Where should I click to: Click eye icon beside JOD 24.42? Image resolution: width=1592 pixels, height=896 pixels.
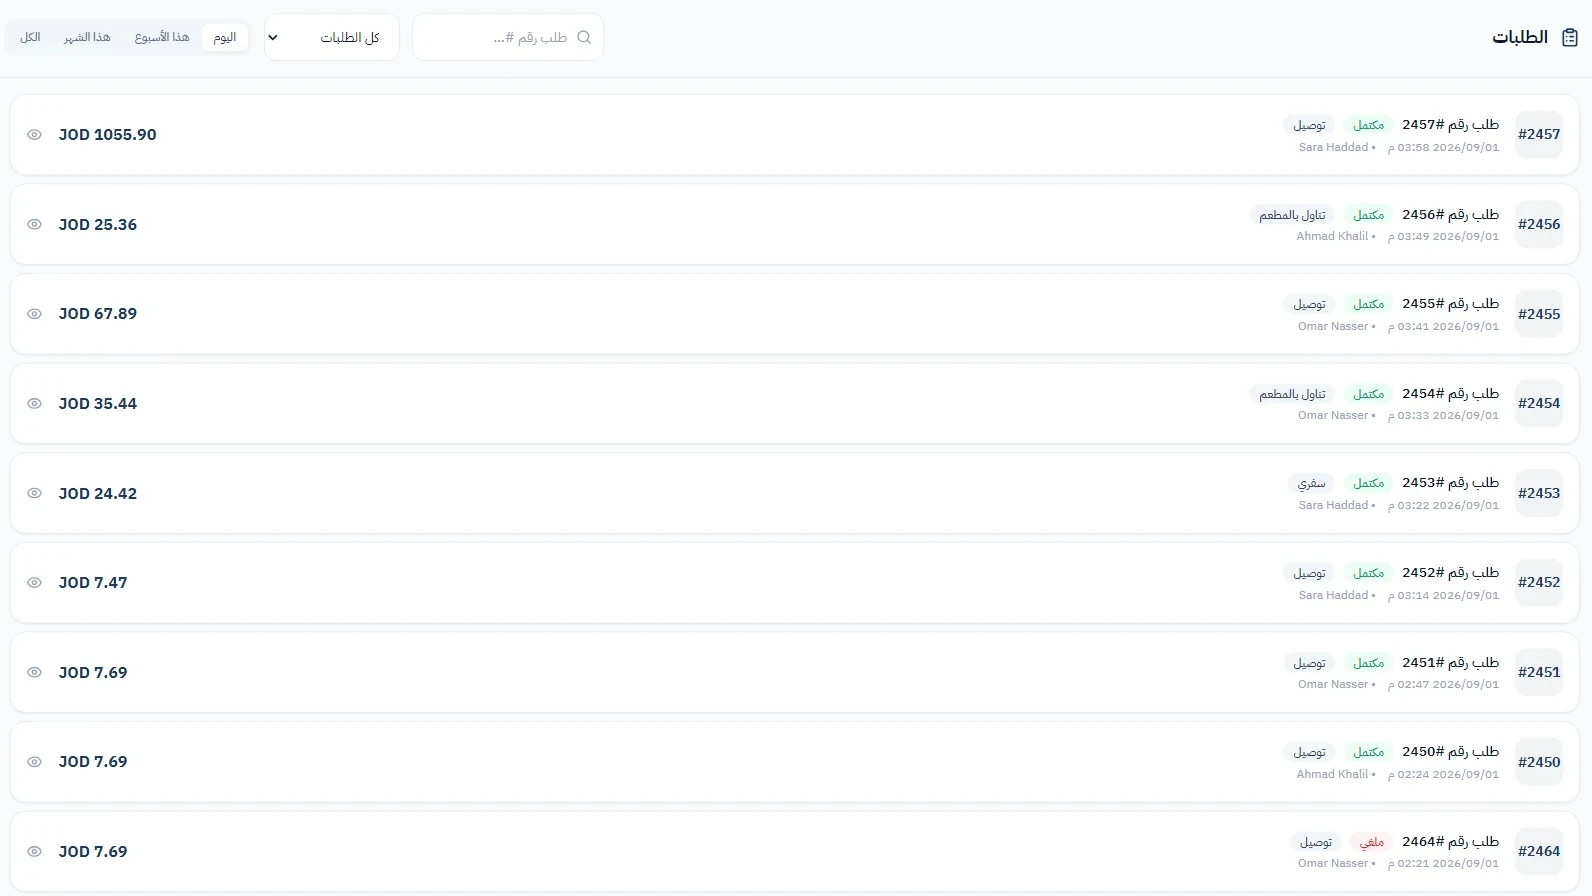click(34, 493)
